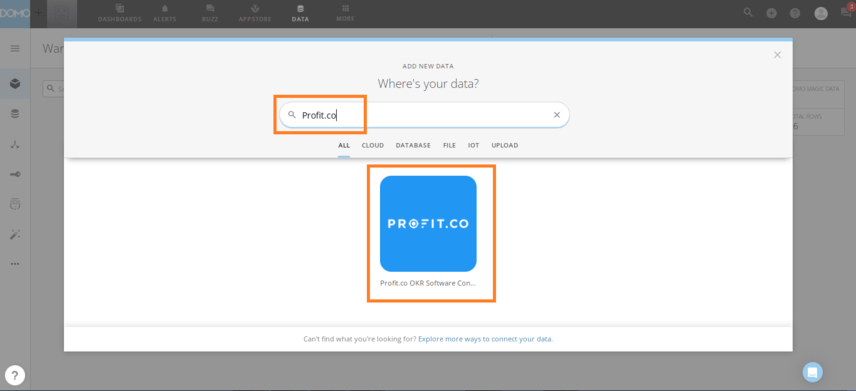
Task: Open the Dashboards section in top bar
Action: (x=120, y=13)
